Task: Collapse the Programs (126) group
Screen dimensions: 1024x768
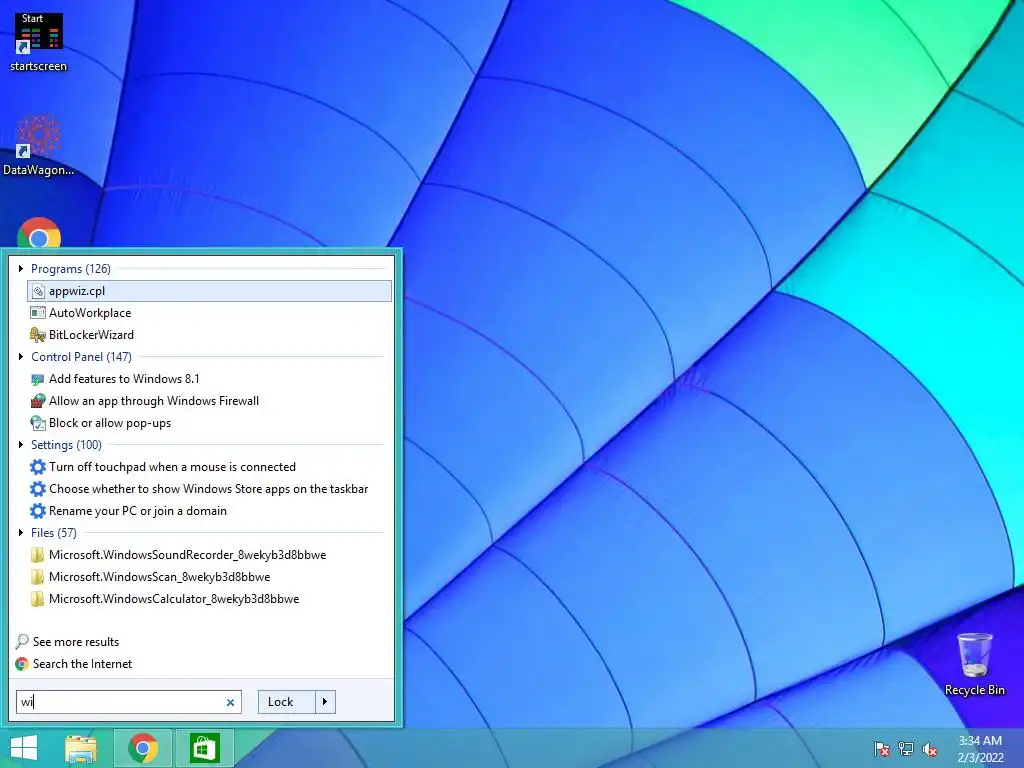Action: pyautogui.click(x=21, y=268)
